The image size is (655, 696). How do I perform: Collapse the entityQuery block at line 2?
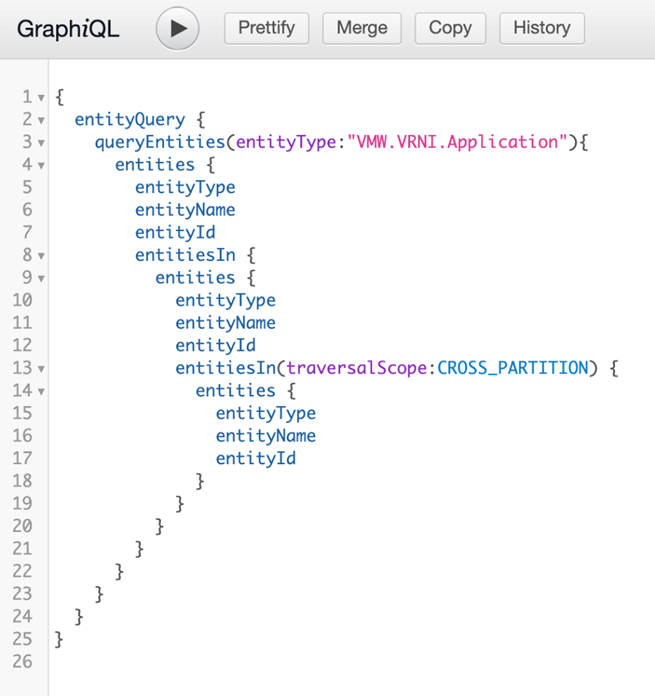pos(41,120)
